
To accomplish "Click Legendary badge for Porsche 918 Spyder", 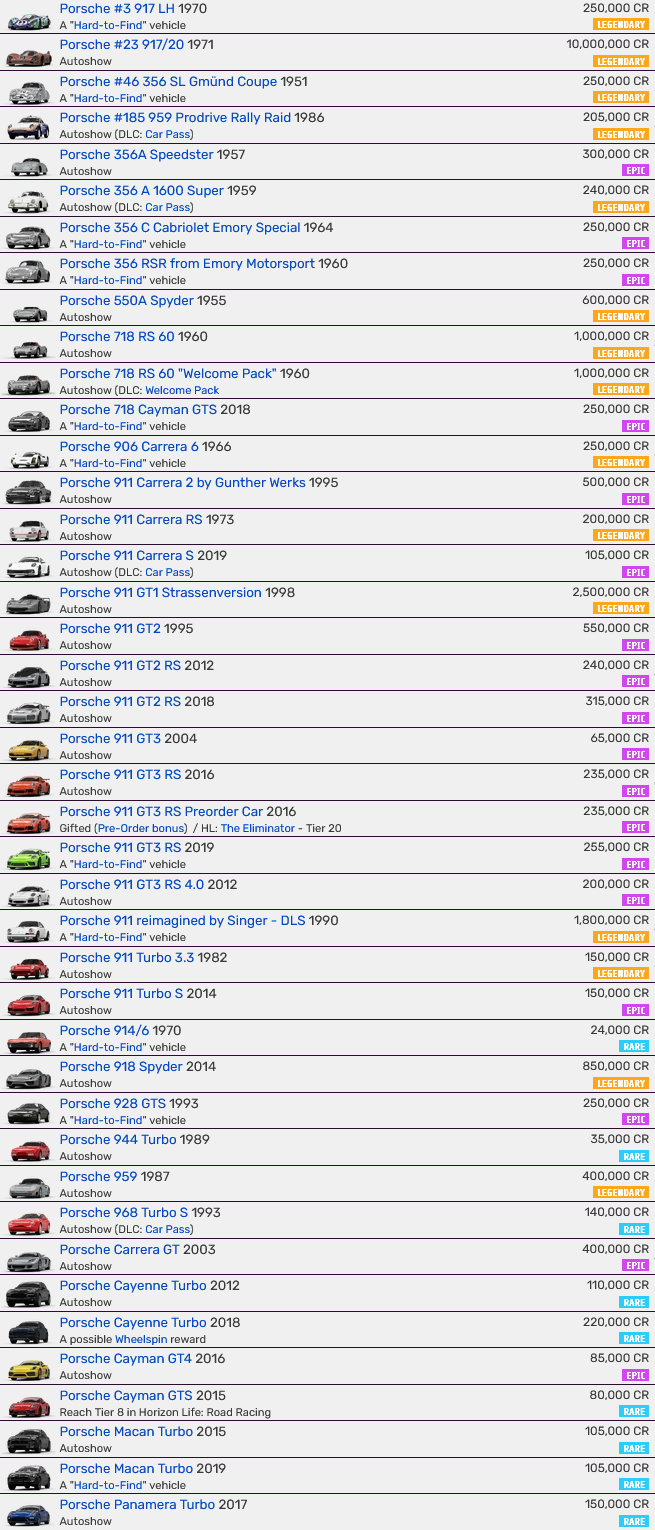I will [621, 1083].
